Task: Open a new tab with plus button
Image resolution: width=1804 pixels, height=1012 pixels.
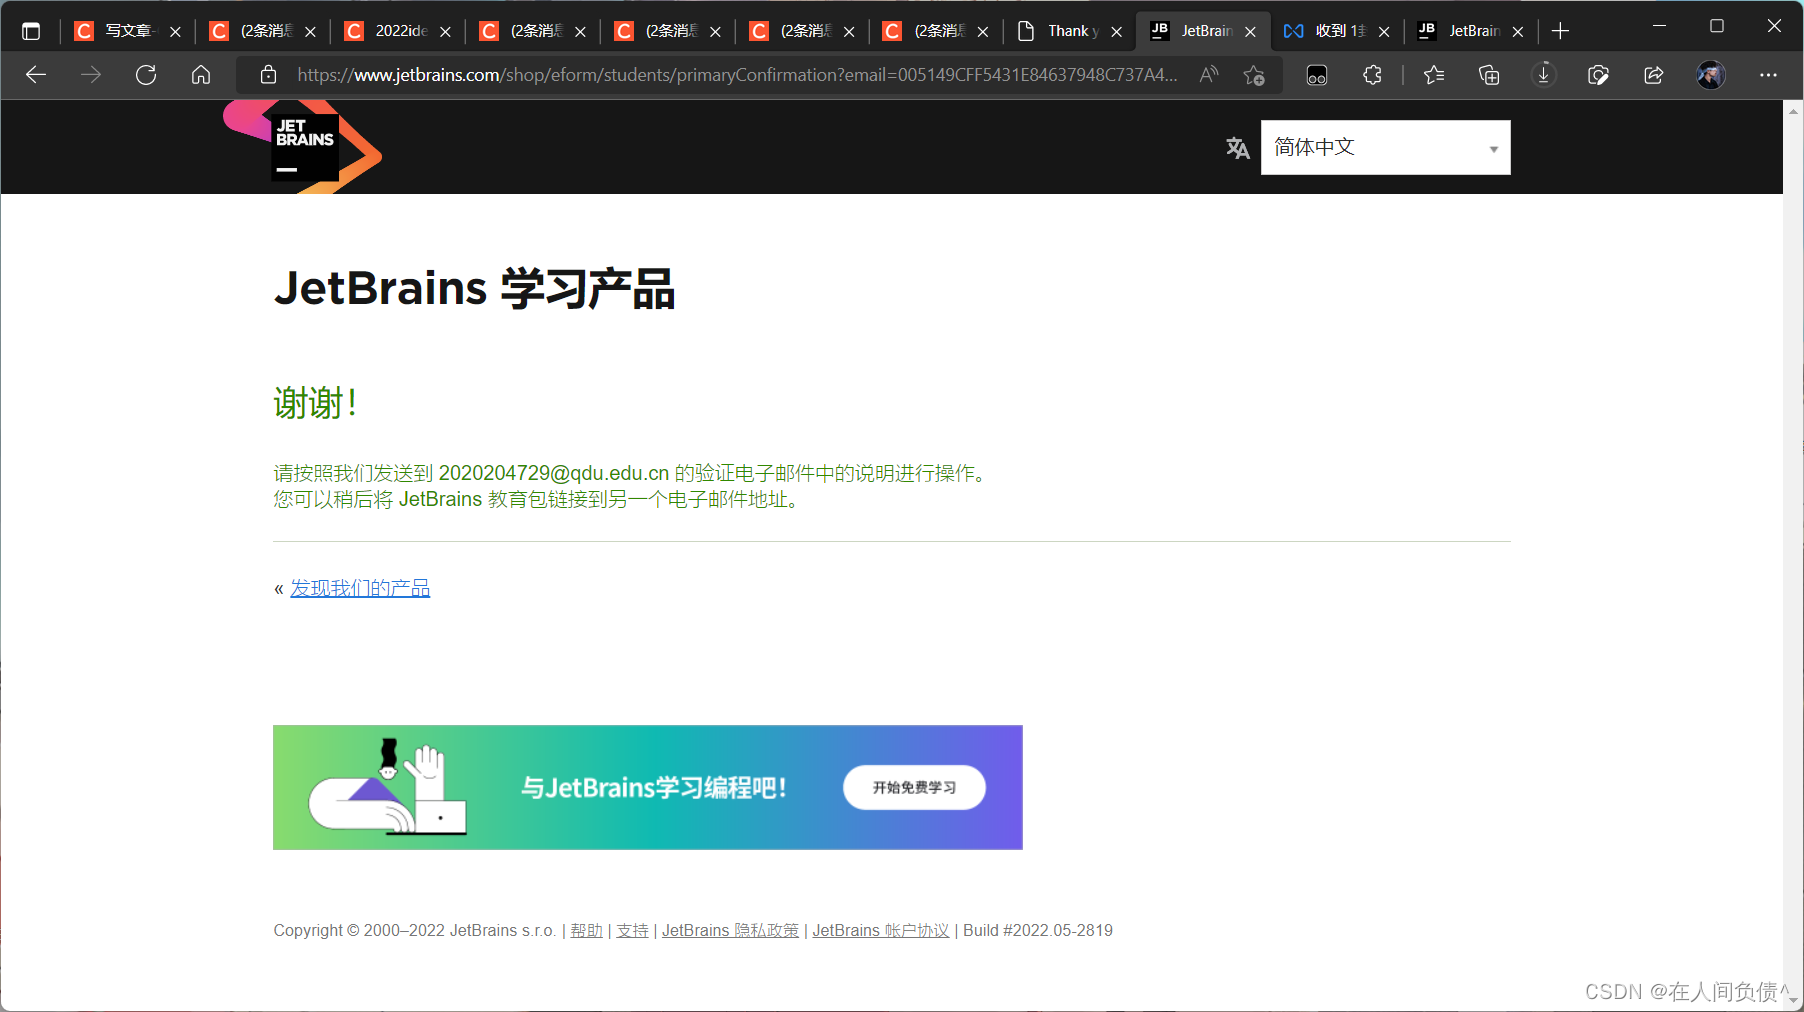Action: click(1560, 31)
